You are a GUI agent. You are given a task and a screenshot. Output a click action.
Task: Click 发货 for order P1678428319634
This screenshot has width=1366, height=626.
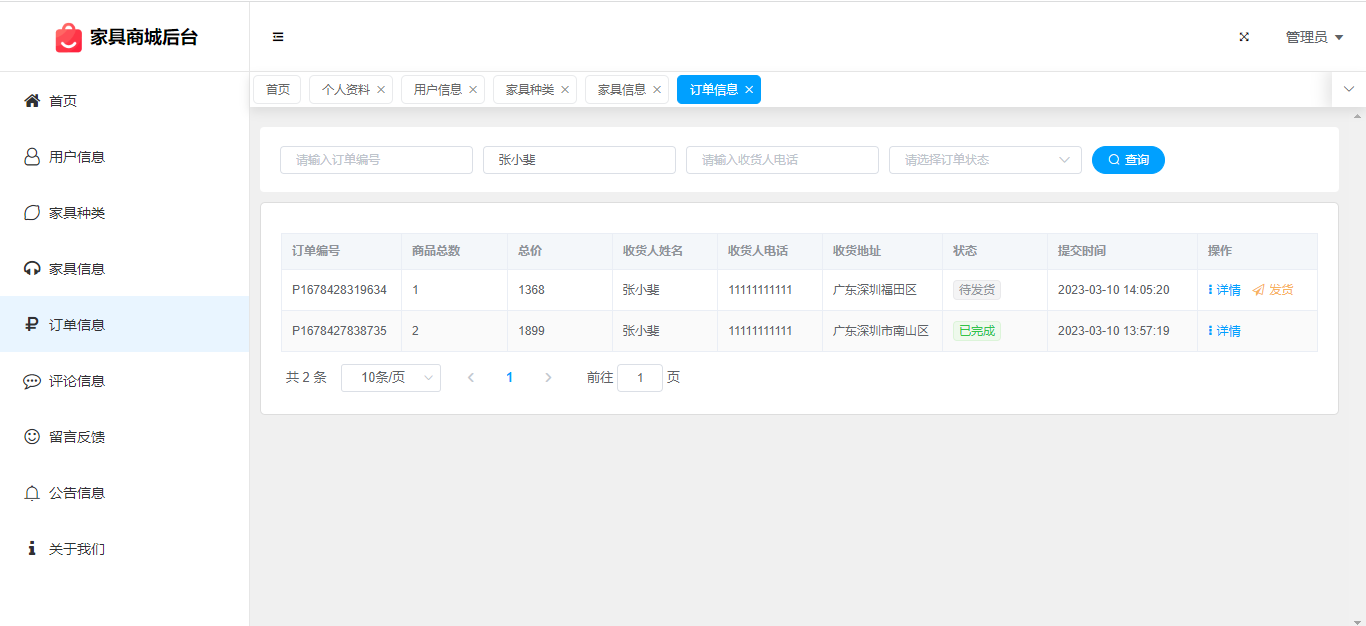click(x=1272, y=290)
